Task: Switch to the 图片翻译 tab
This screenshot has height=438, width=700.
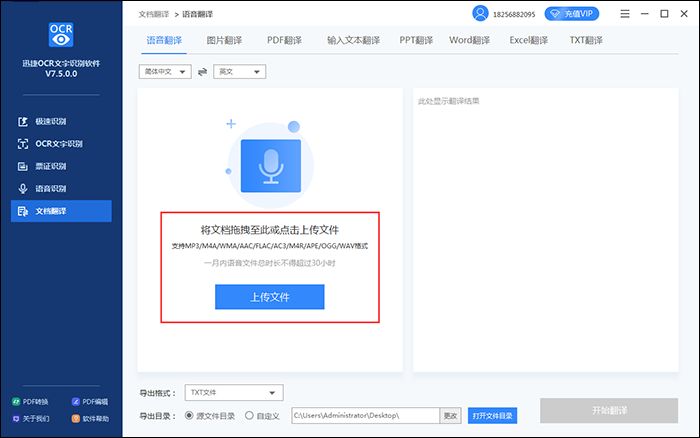Action: click(x=227, y=41)
